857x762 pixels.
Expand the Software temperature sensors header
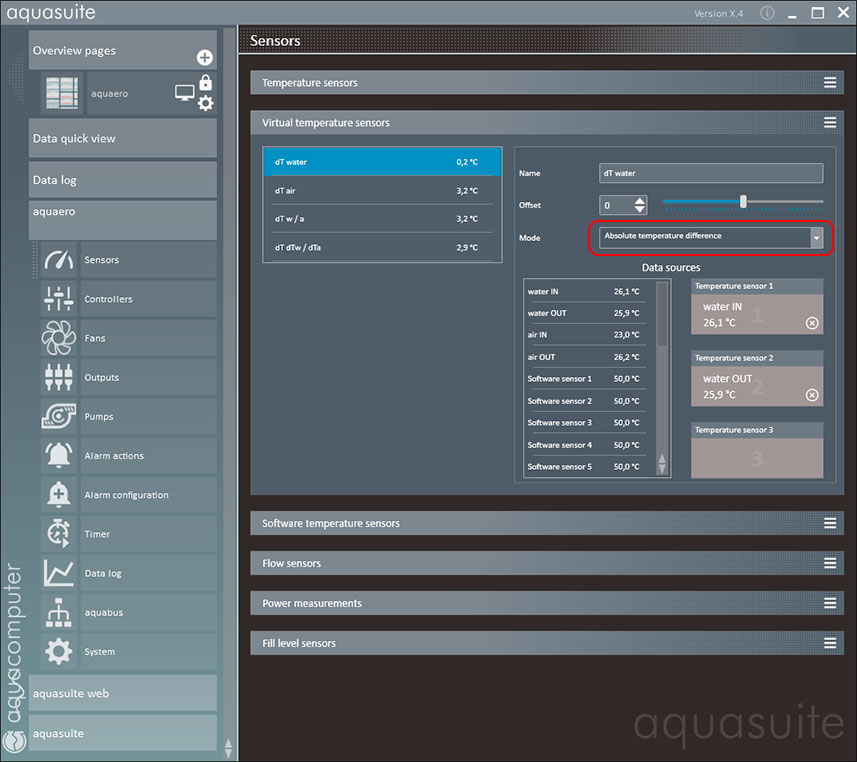547,523
